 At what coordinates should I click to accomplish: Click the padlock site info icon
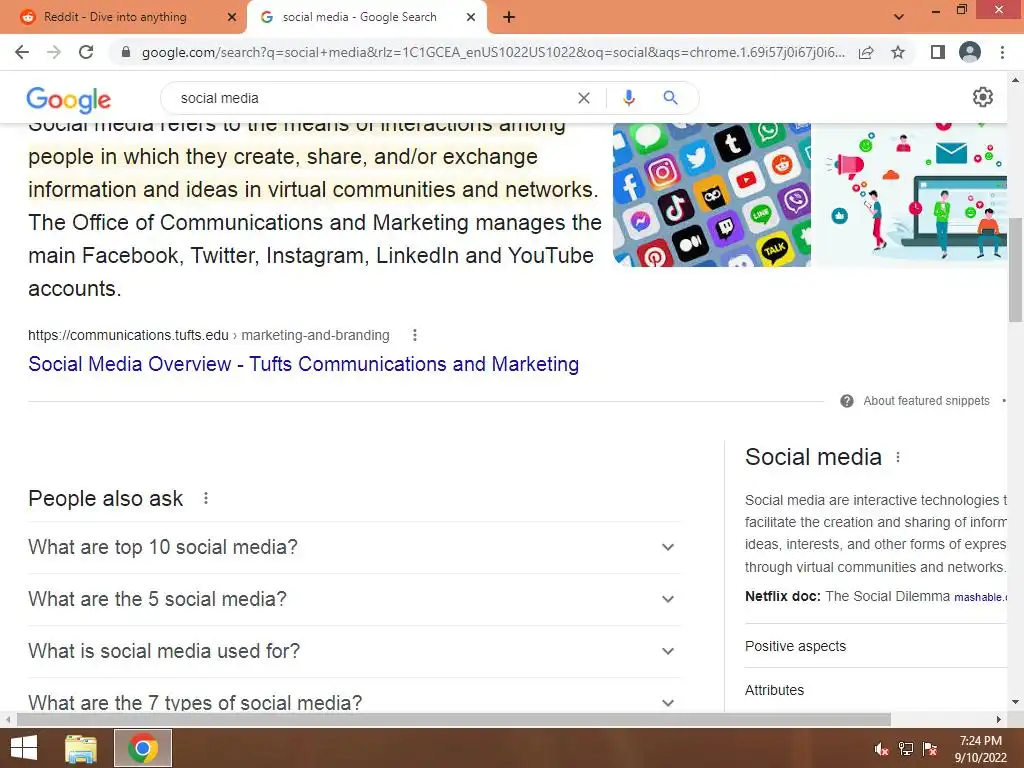pyautogui.click(x=126, y=52)
